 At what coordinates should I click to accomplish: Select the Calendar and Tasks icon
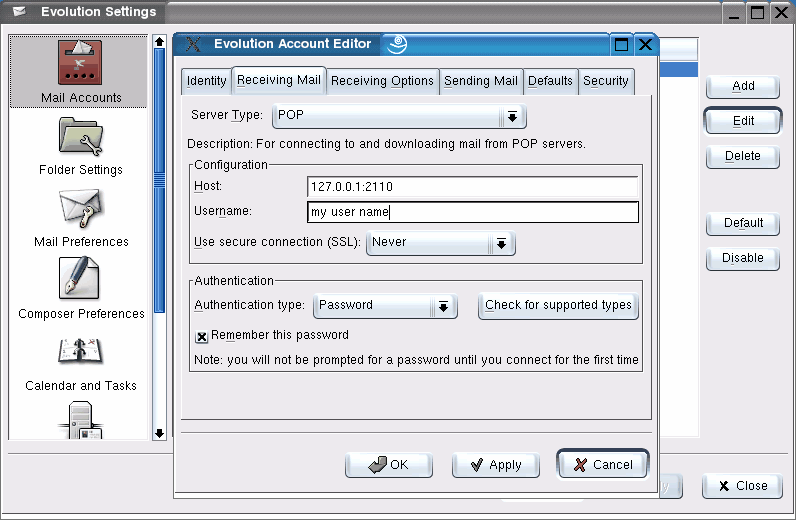[80, 351]
